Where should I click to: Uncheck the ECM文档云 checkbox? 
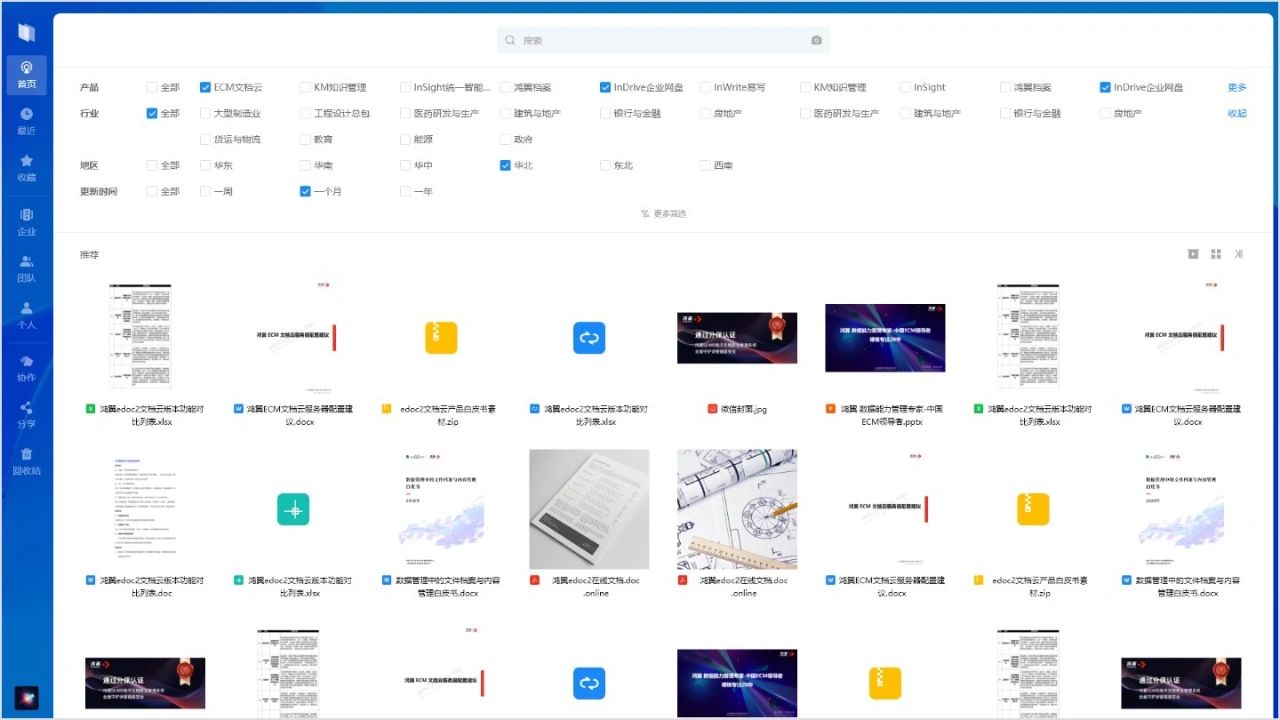(x=205, y=87)
